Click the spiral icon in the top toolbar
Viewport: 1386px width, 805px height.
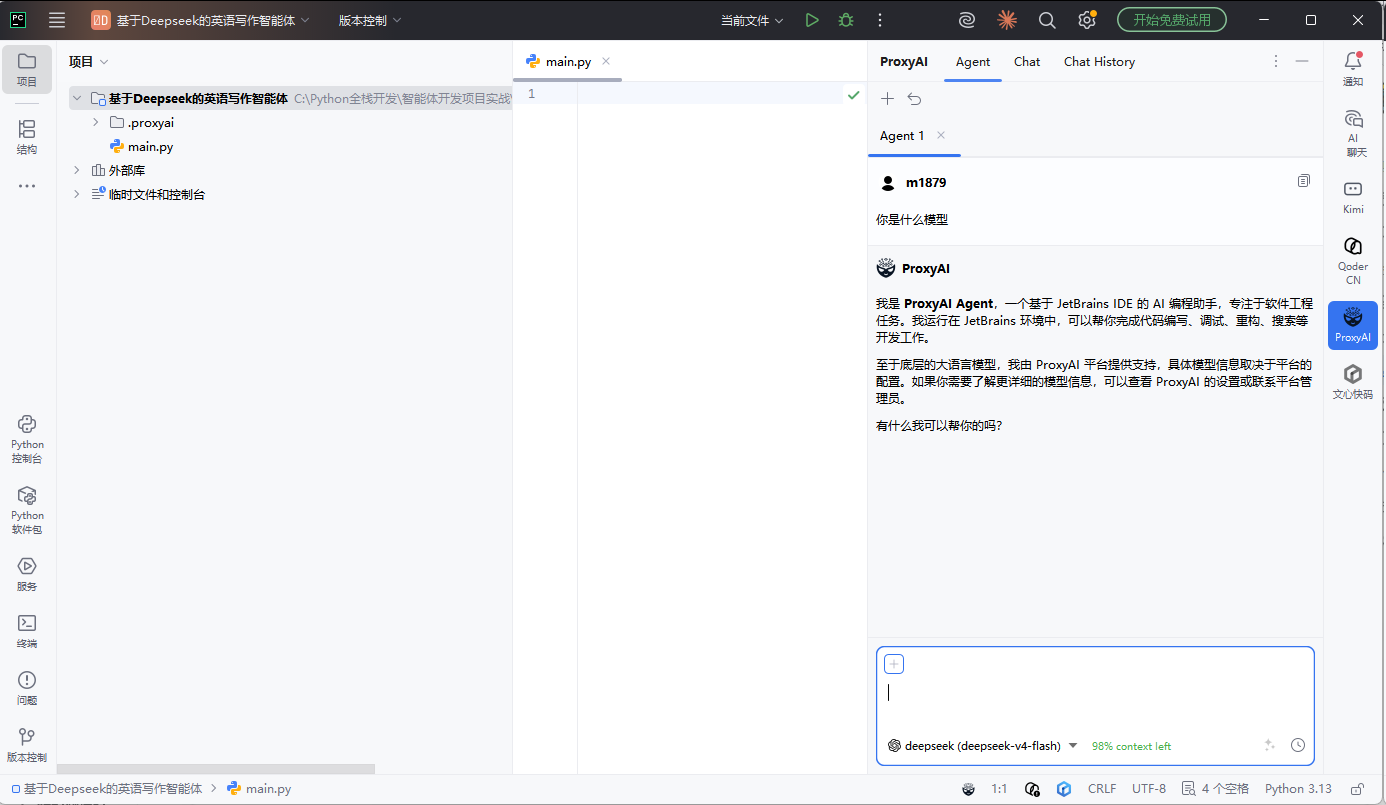tap(967, 20)
